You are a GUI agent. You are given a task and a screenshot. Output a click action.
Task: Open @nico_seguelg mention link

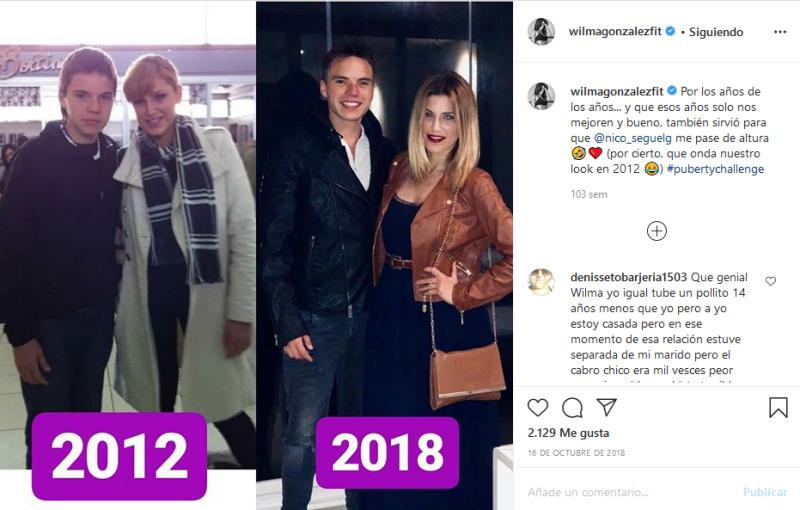(633, 138)
